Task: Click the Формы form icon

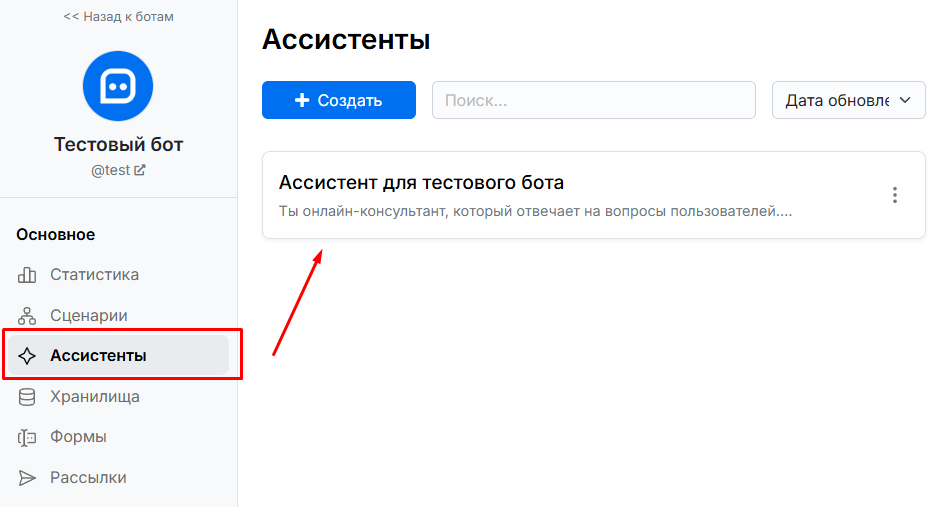Action: [26, 437]
